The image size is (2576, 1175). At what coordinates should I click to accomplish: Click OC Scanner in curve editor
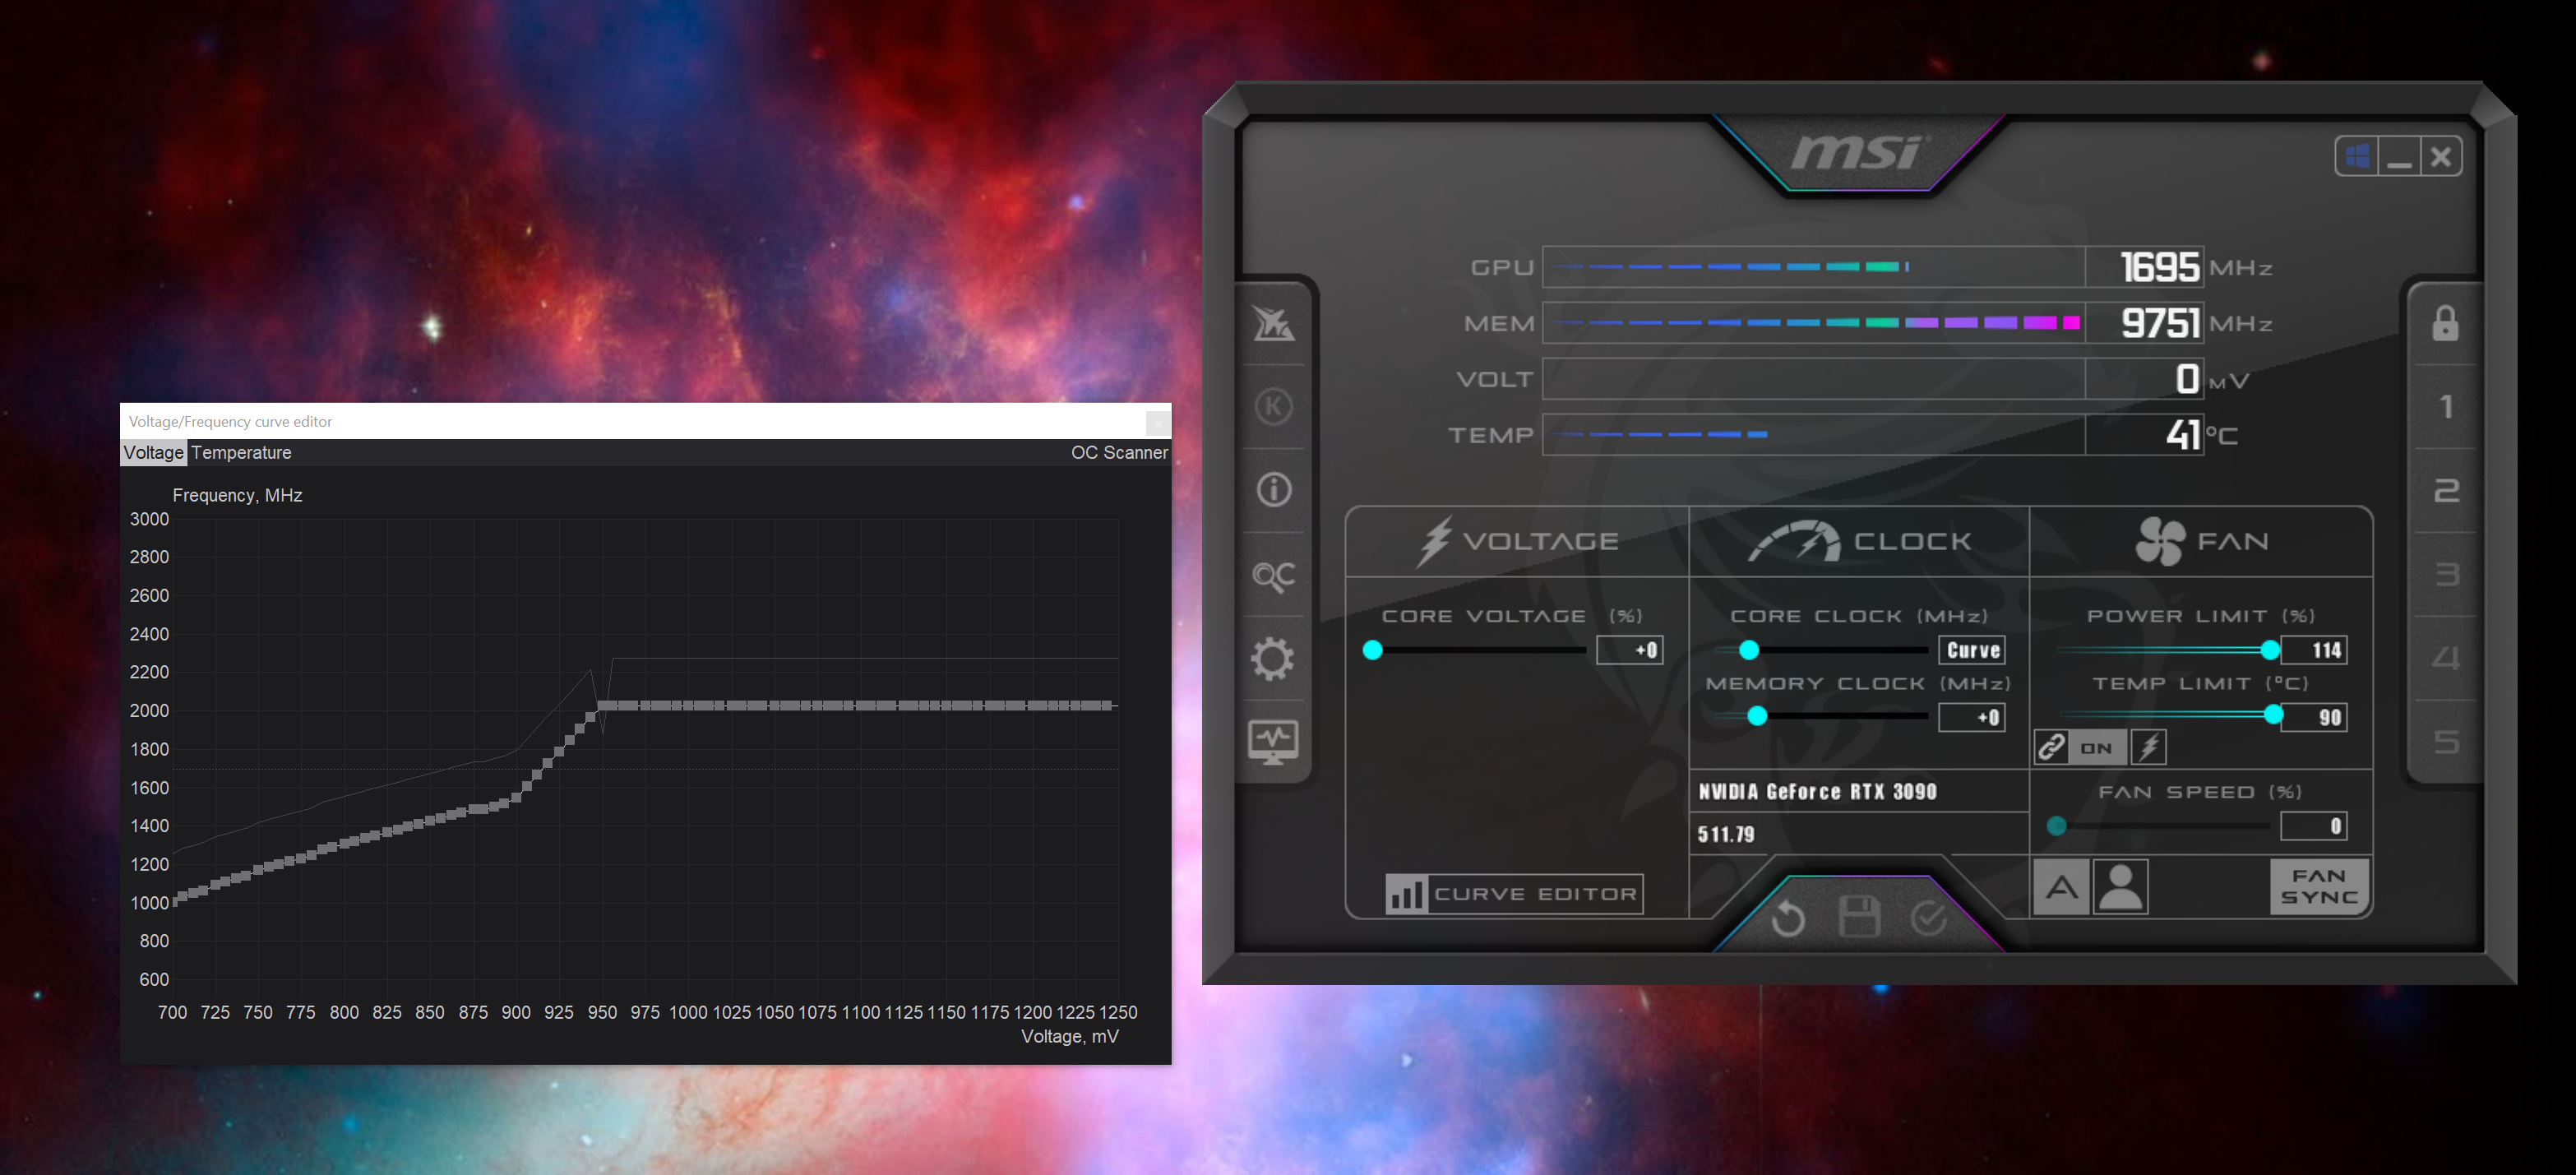click(x=1119, y=453)
